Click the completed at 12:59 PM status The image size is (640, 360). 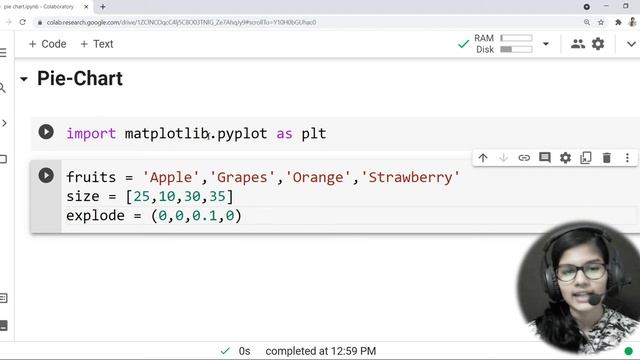click(320, 351)
